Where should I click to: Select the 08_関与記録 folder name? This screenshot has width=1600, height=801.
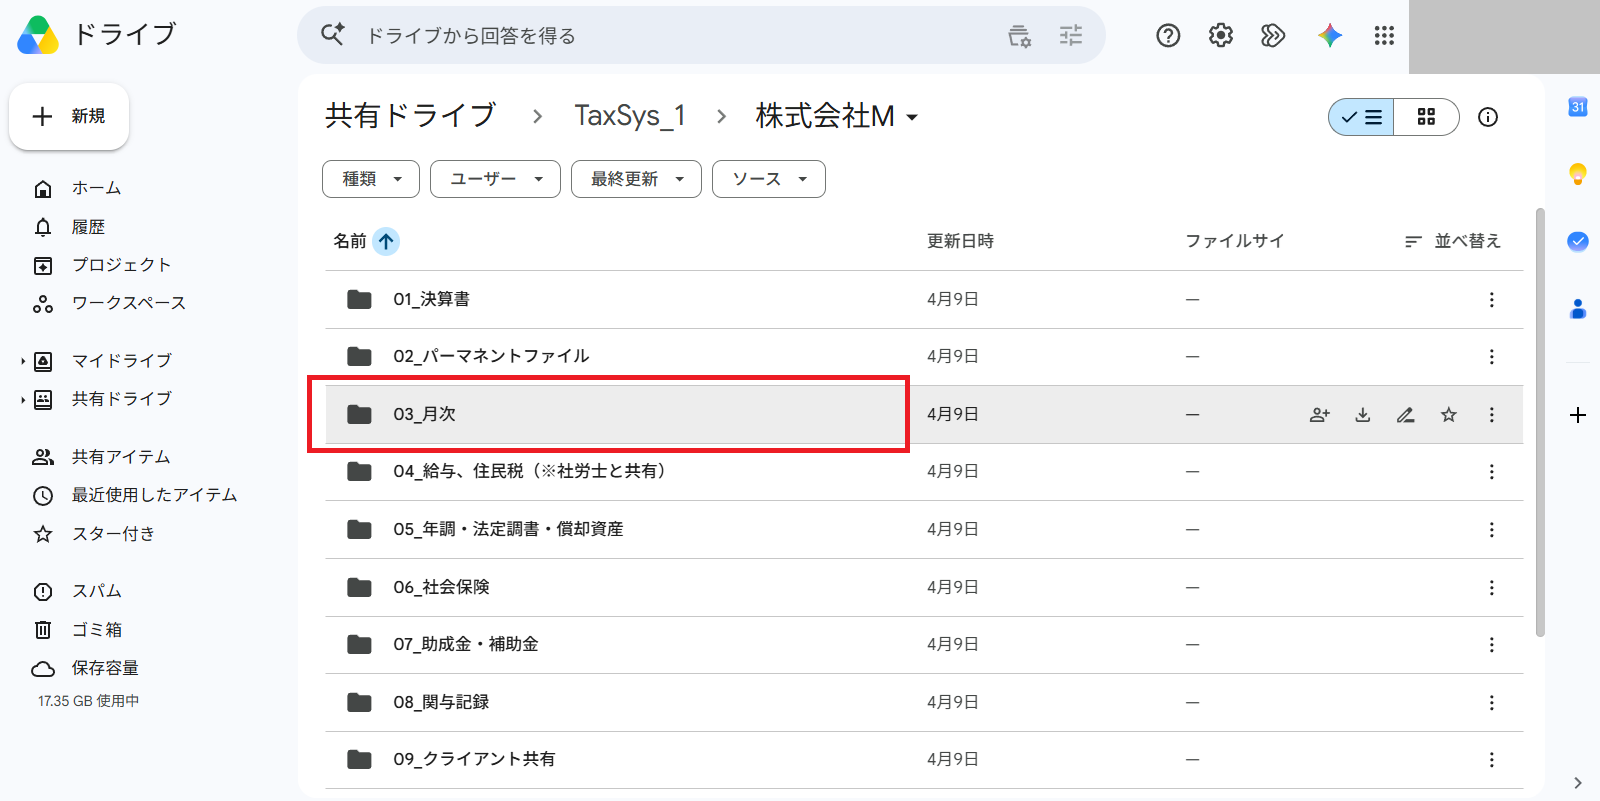441,702
